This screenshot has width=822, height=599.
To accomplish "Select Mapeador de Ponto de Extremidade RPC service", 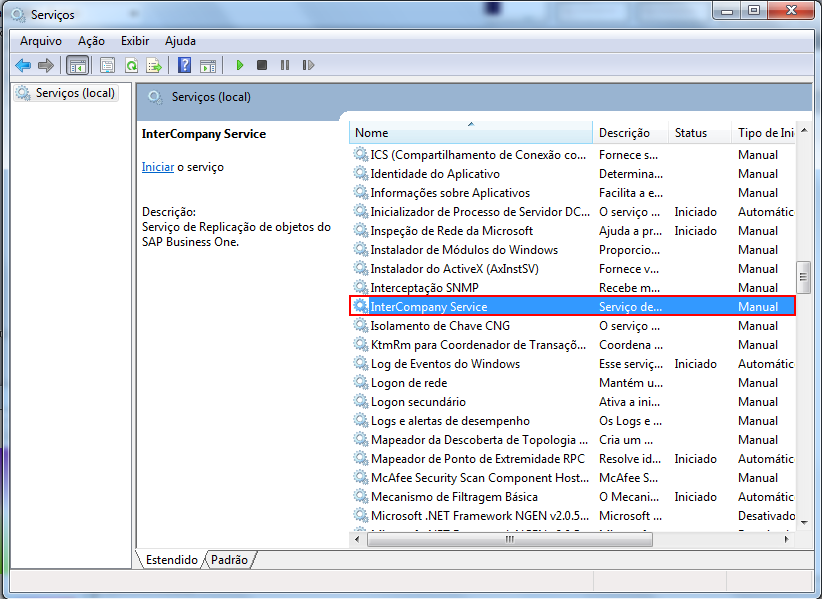I will click(572, 458).
